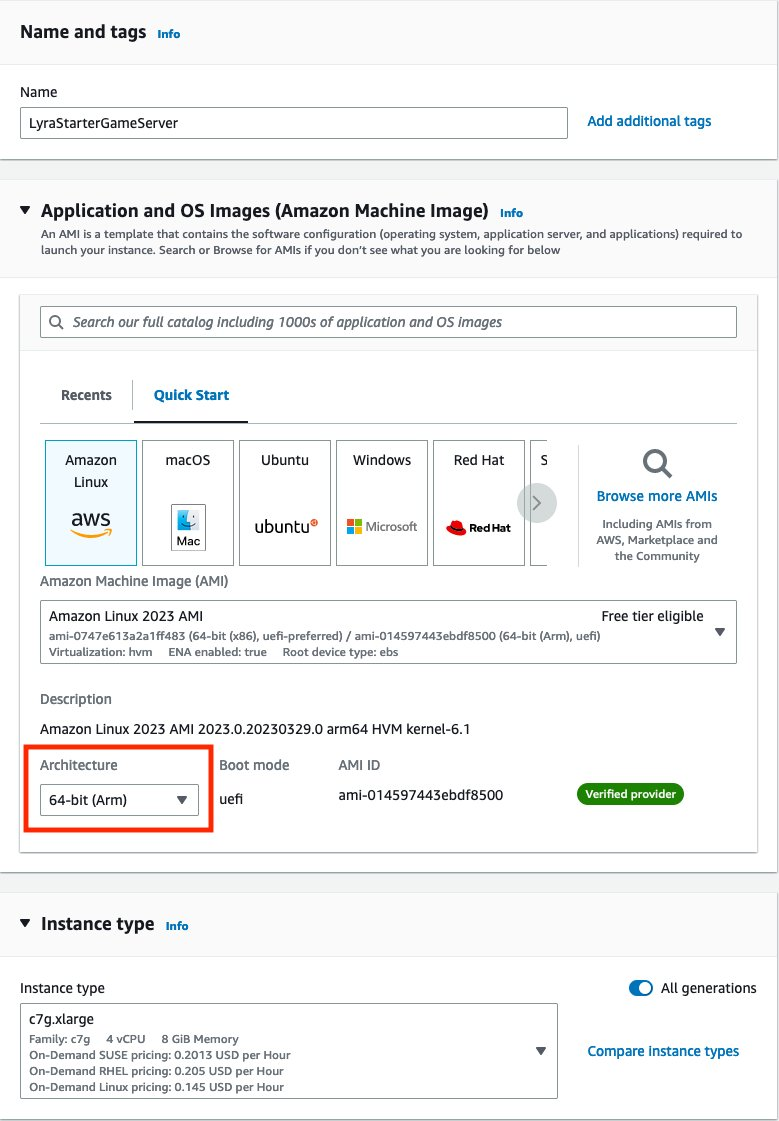Click the search icon in the AMI catalog search box
Image resolution: width=779 pixels, height=1121 pixels.
(x=56, y=322)
